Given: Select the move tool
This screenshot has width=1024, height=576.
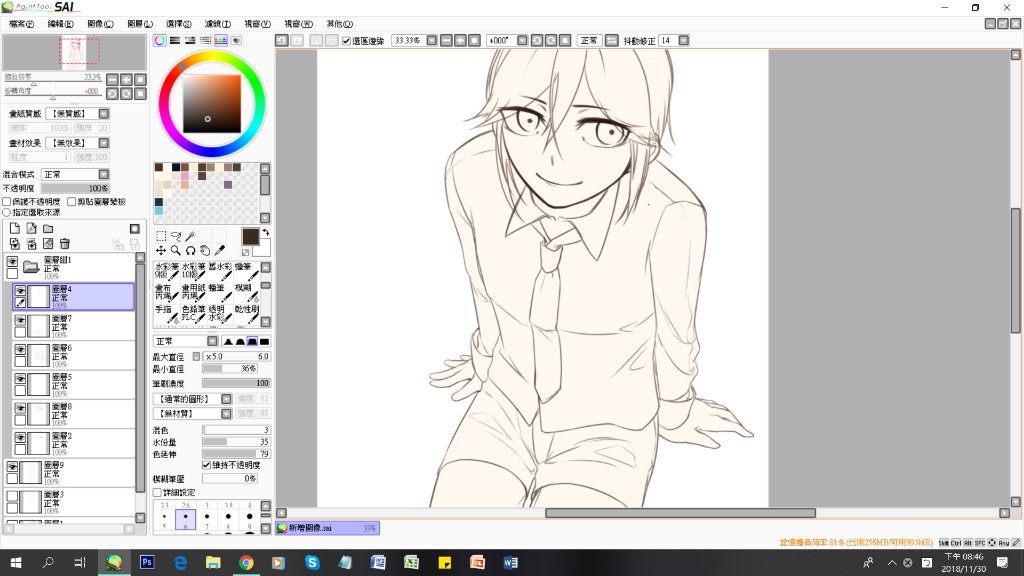Looking at the screenshot, I should 161,251.
